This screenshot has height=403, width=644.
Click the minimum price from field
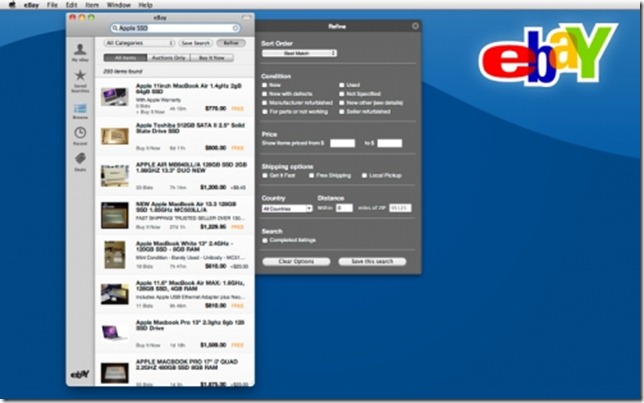click(343, 143)
